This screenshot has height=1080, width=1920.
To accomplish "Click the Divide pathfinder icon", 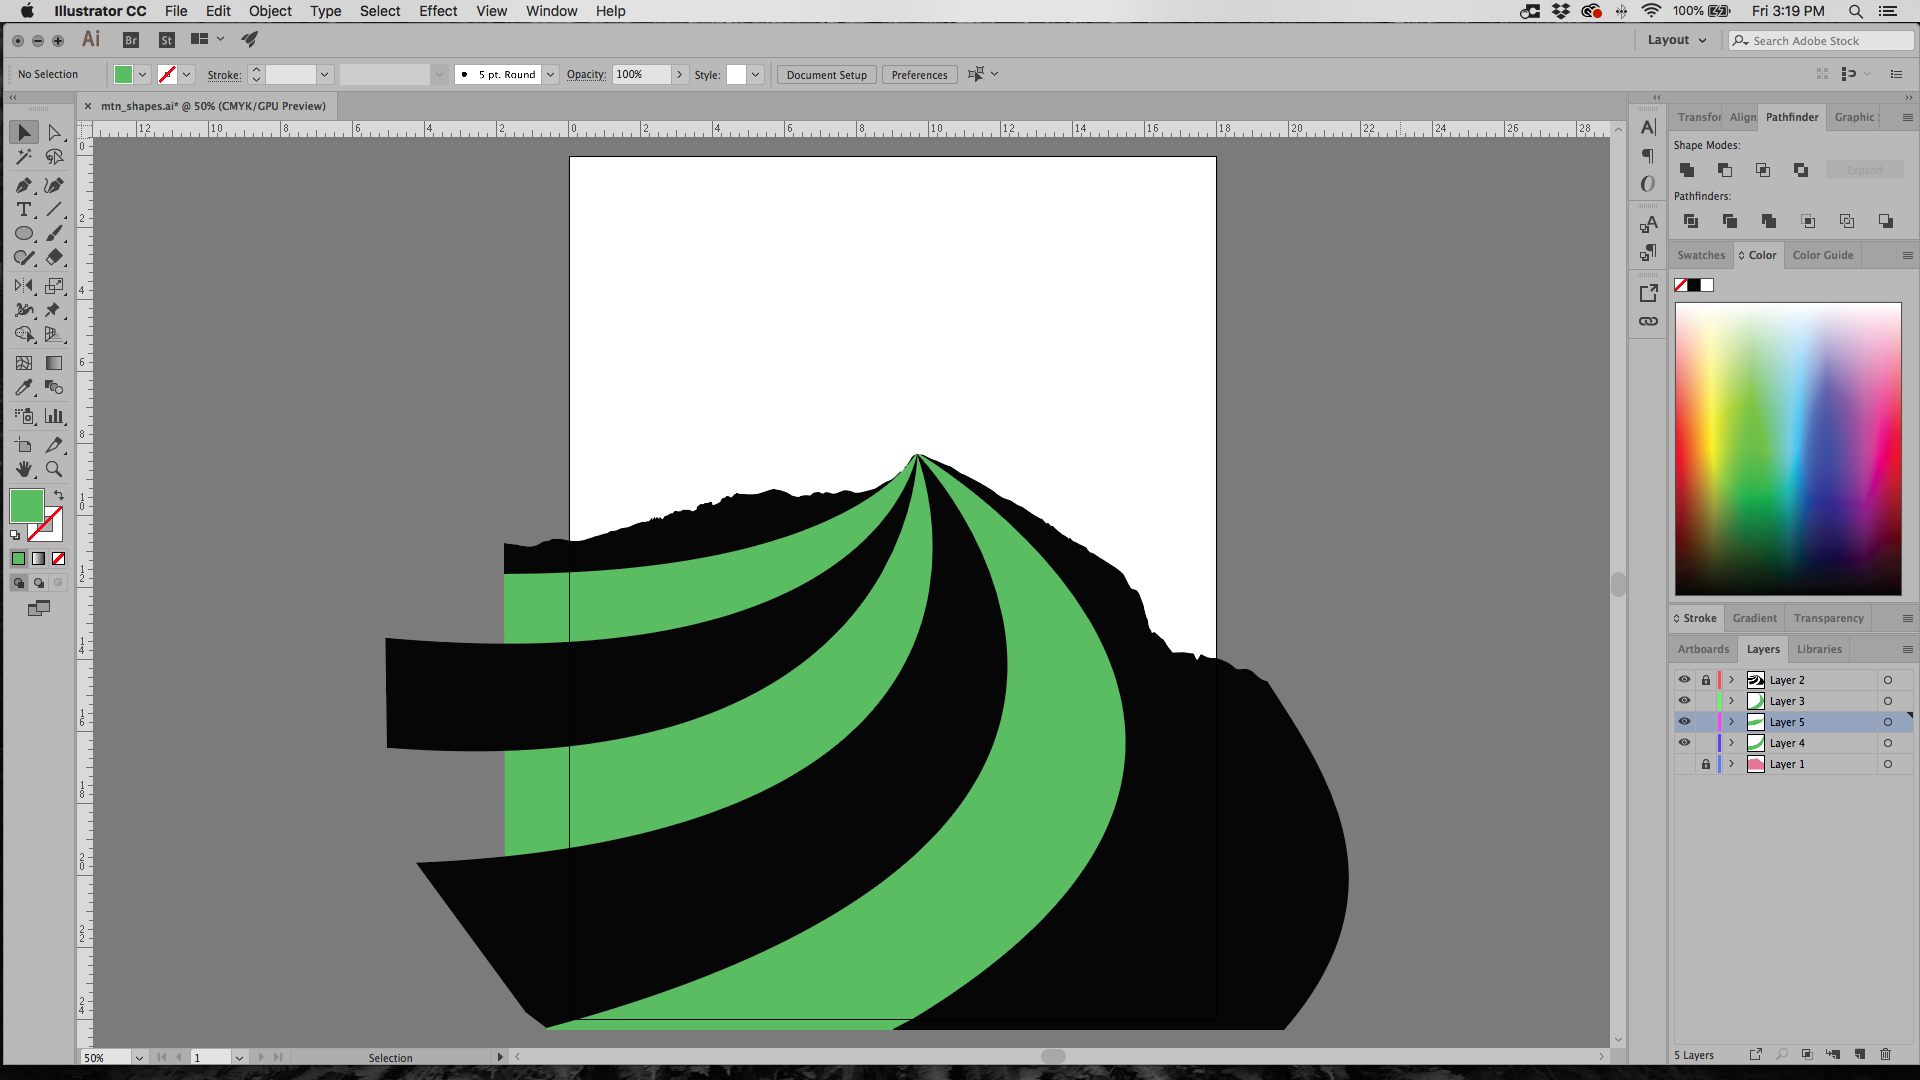I will [1691, 221].
